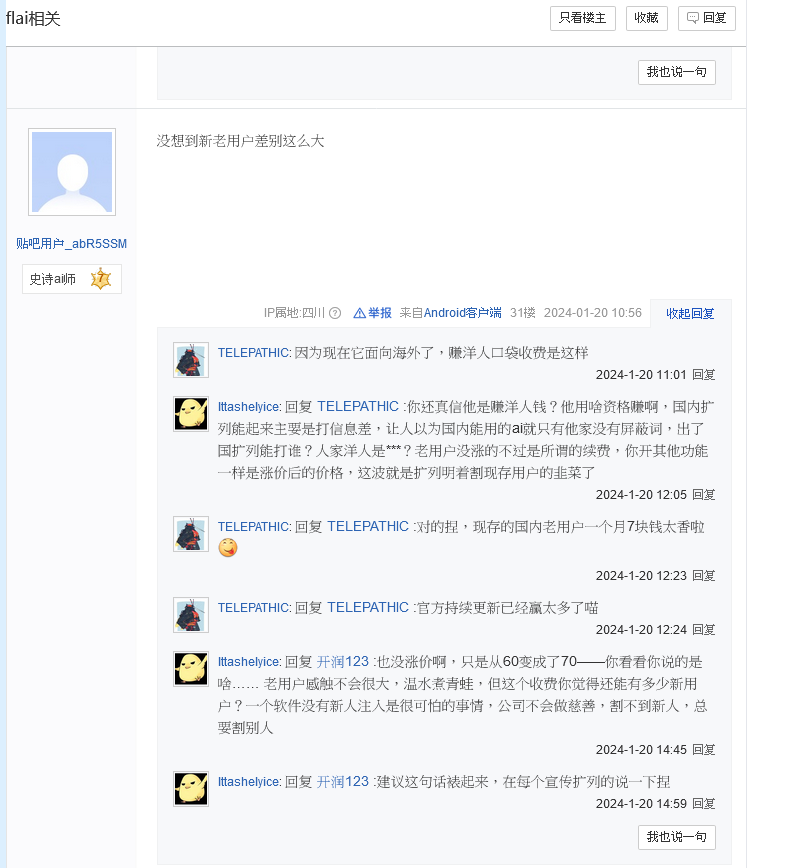Collapse replies with 收起回复
The width and height of the screenshot is (795, 868).
coord(690,314)
